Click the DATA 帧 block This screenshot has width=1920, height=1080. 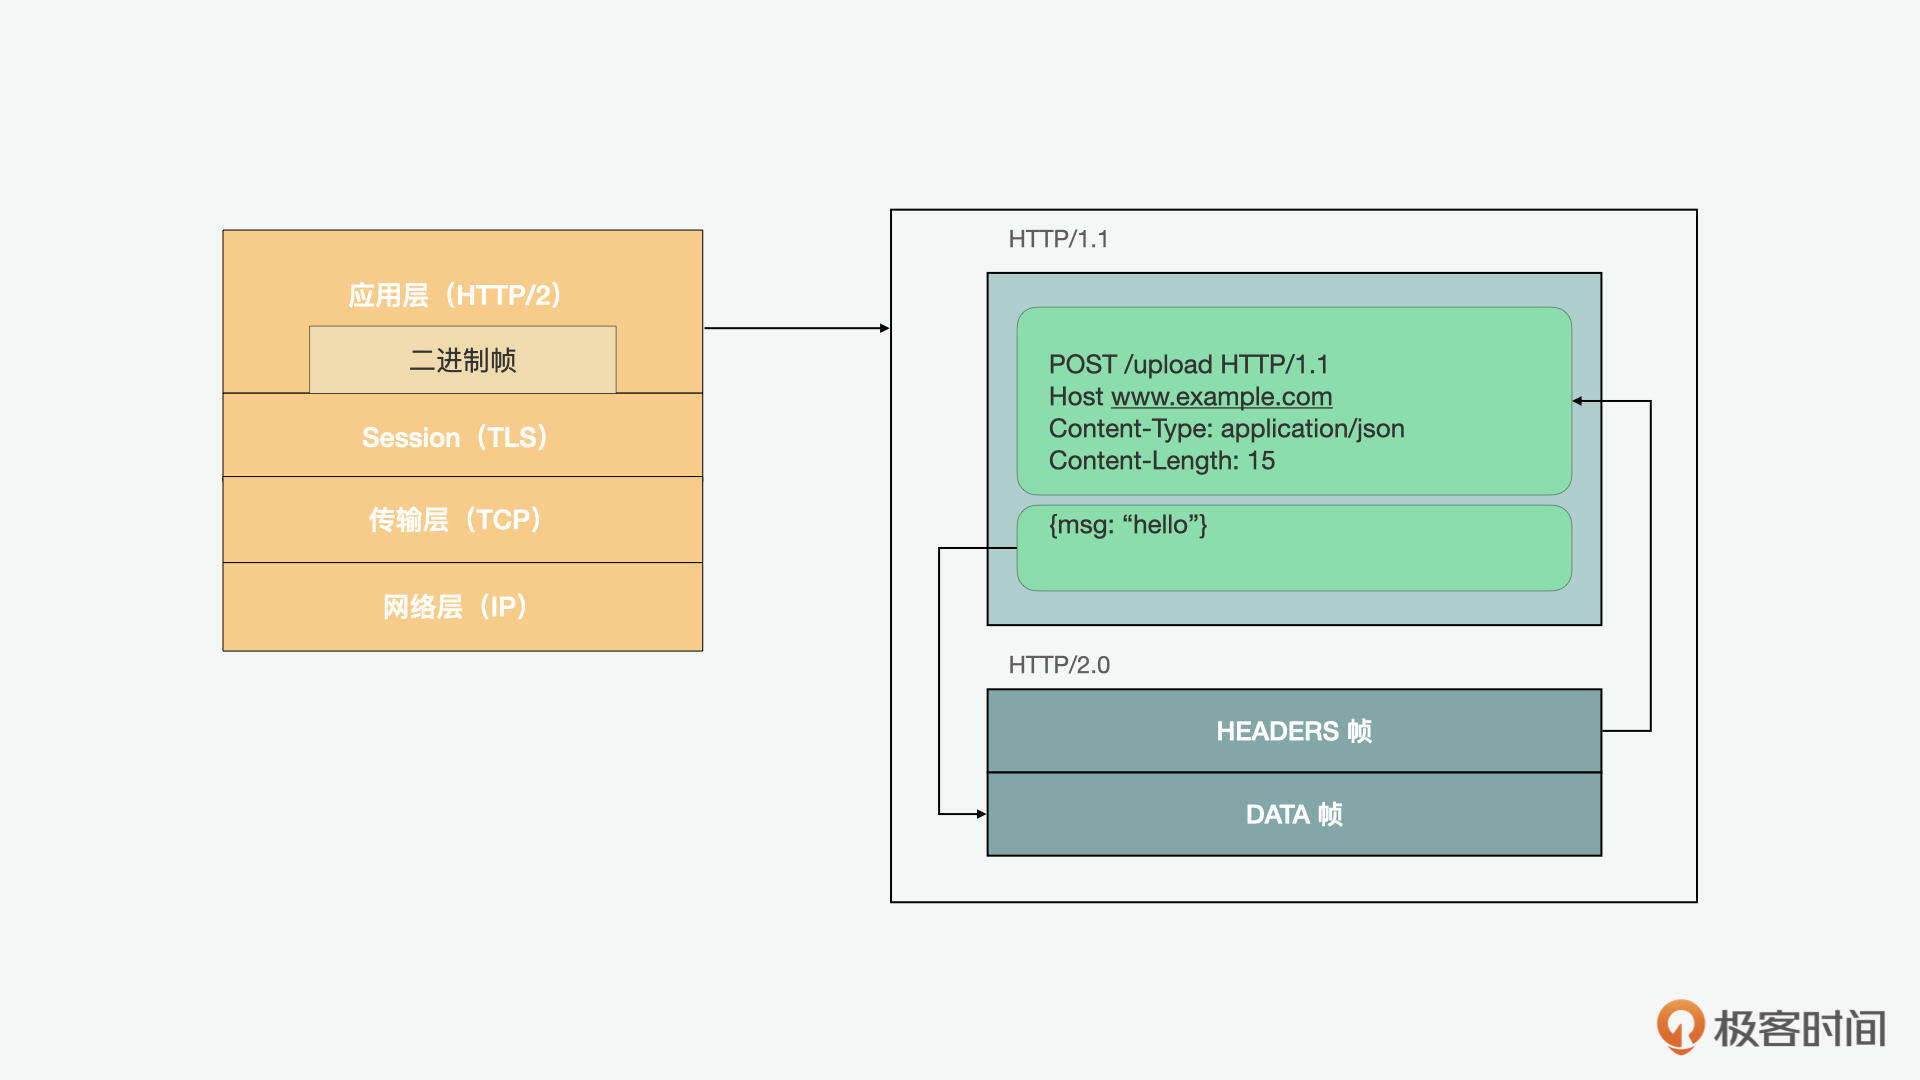tap(1293, 814)
